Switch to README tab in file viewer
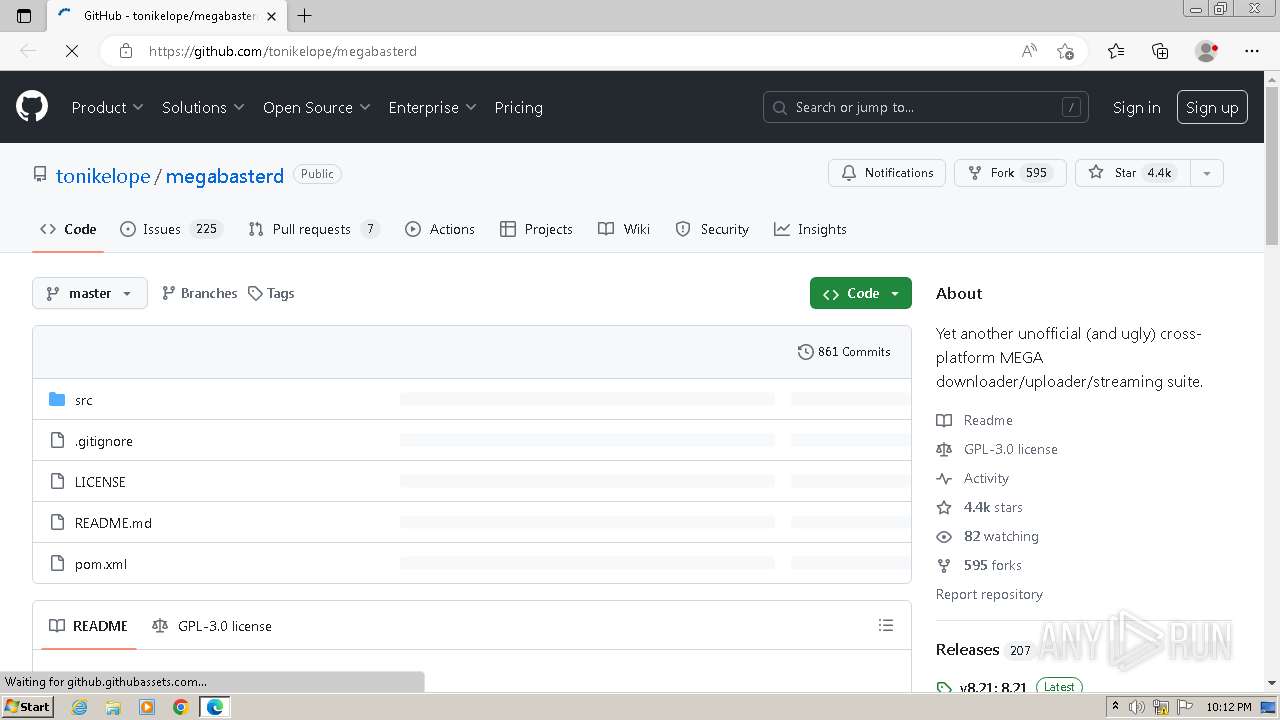The height and width of the screenshot is (720, 1280). click(88, 626)
